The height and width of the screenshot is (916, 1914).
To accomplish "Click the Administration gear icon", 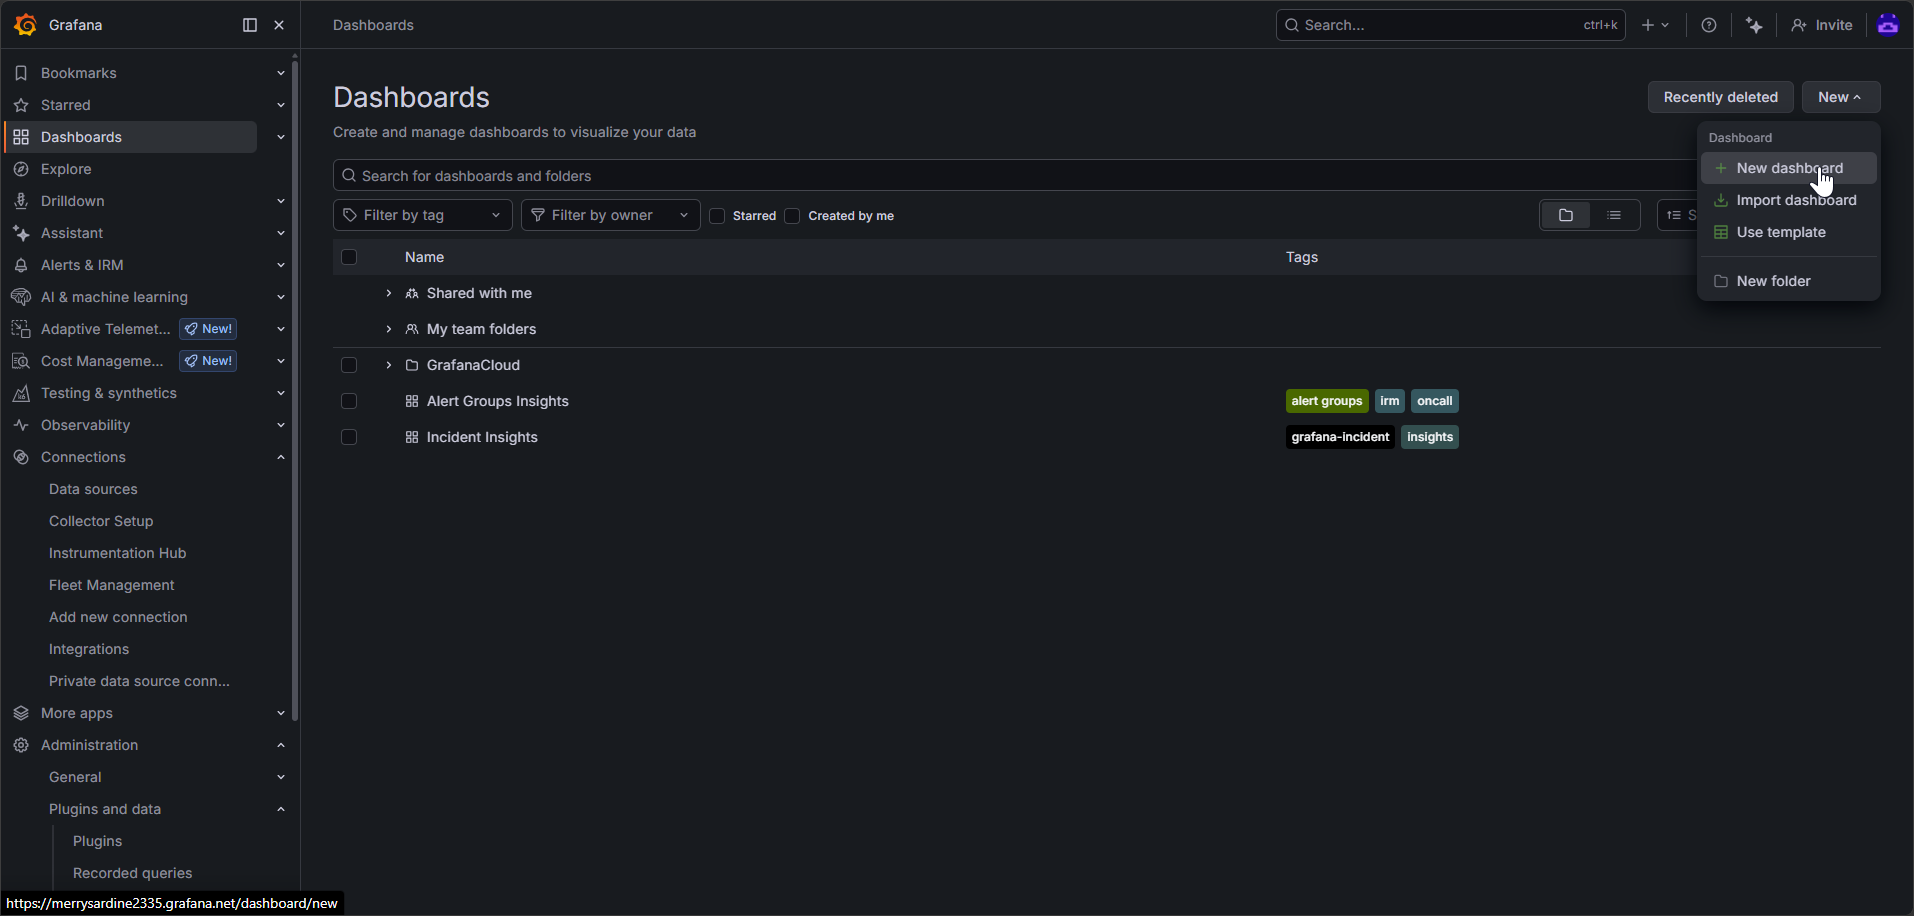I will (21, 745).
